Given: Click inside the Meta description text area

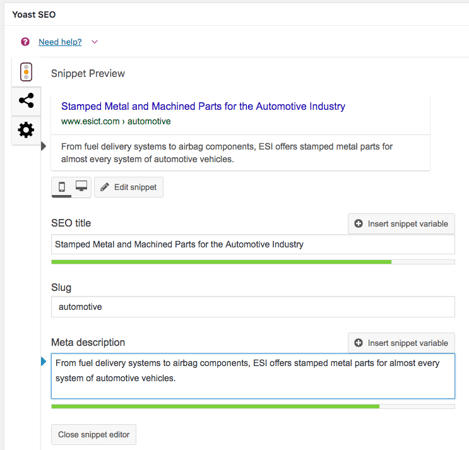Looking at the screenshot, I should (253, 376).
